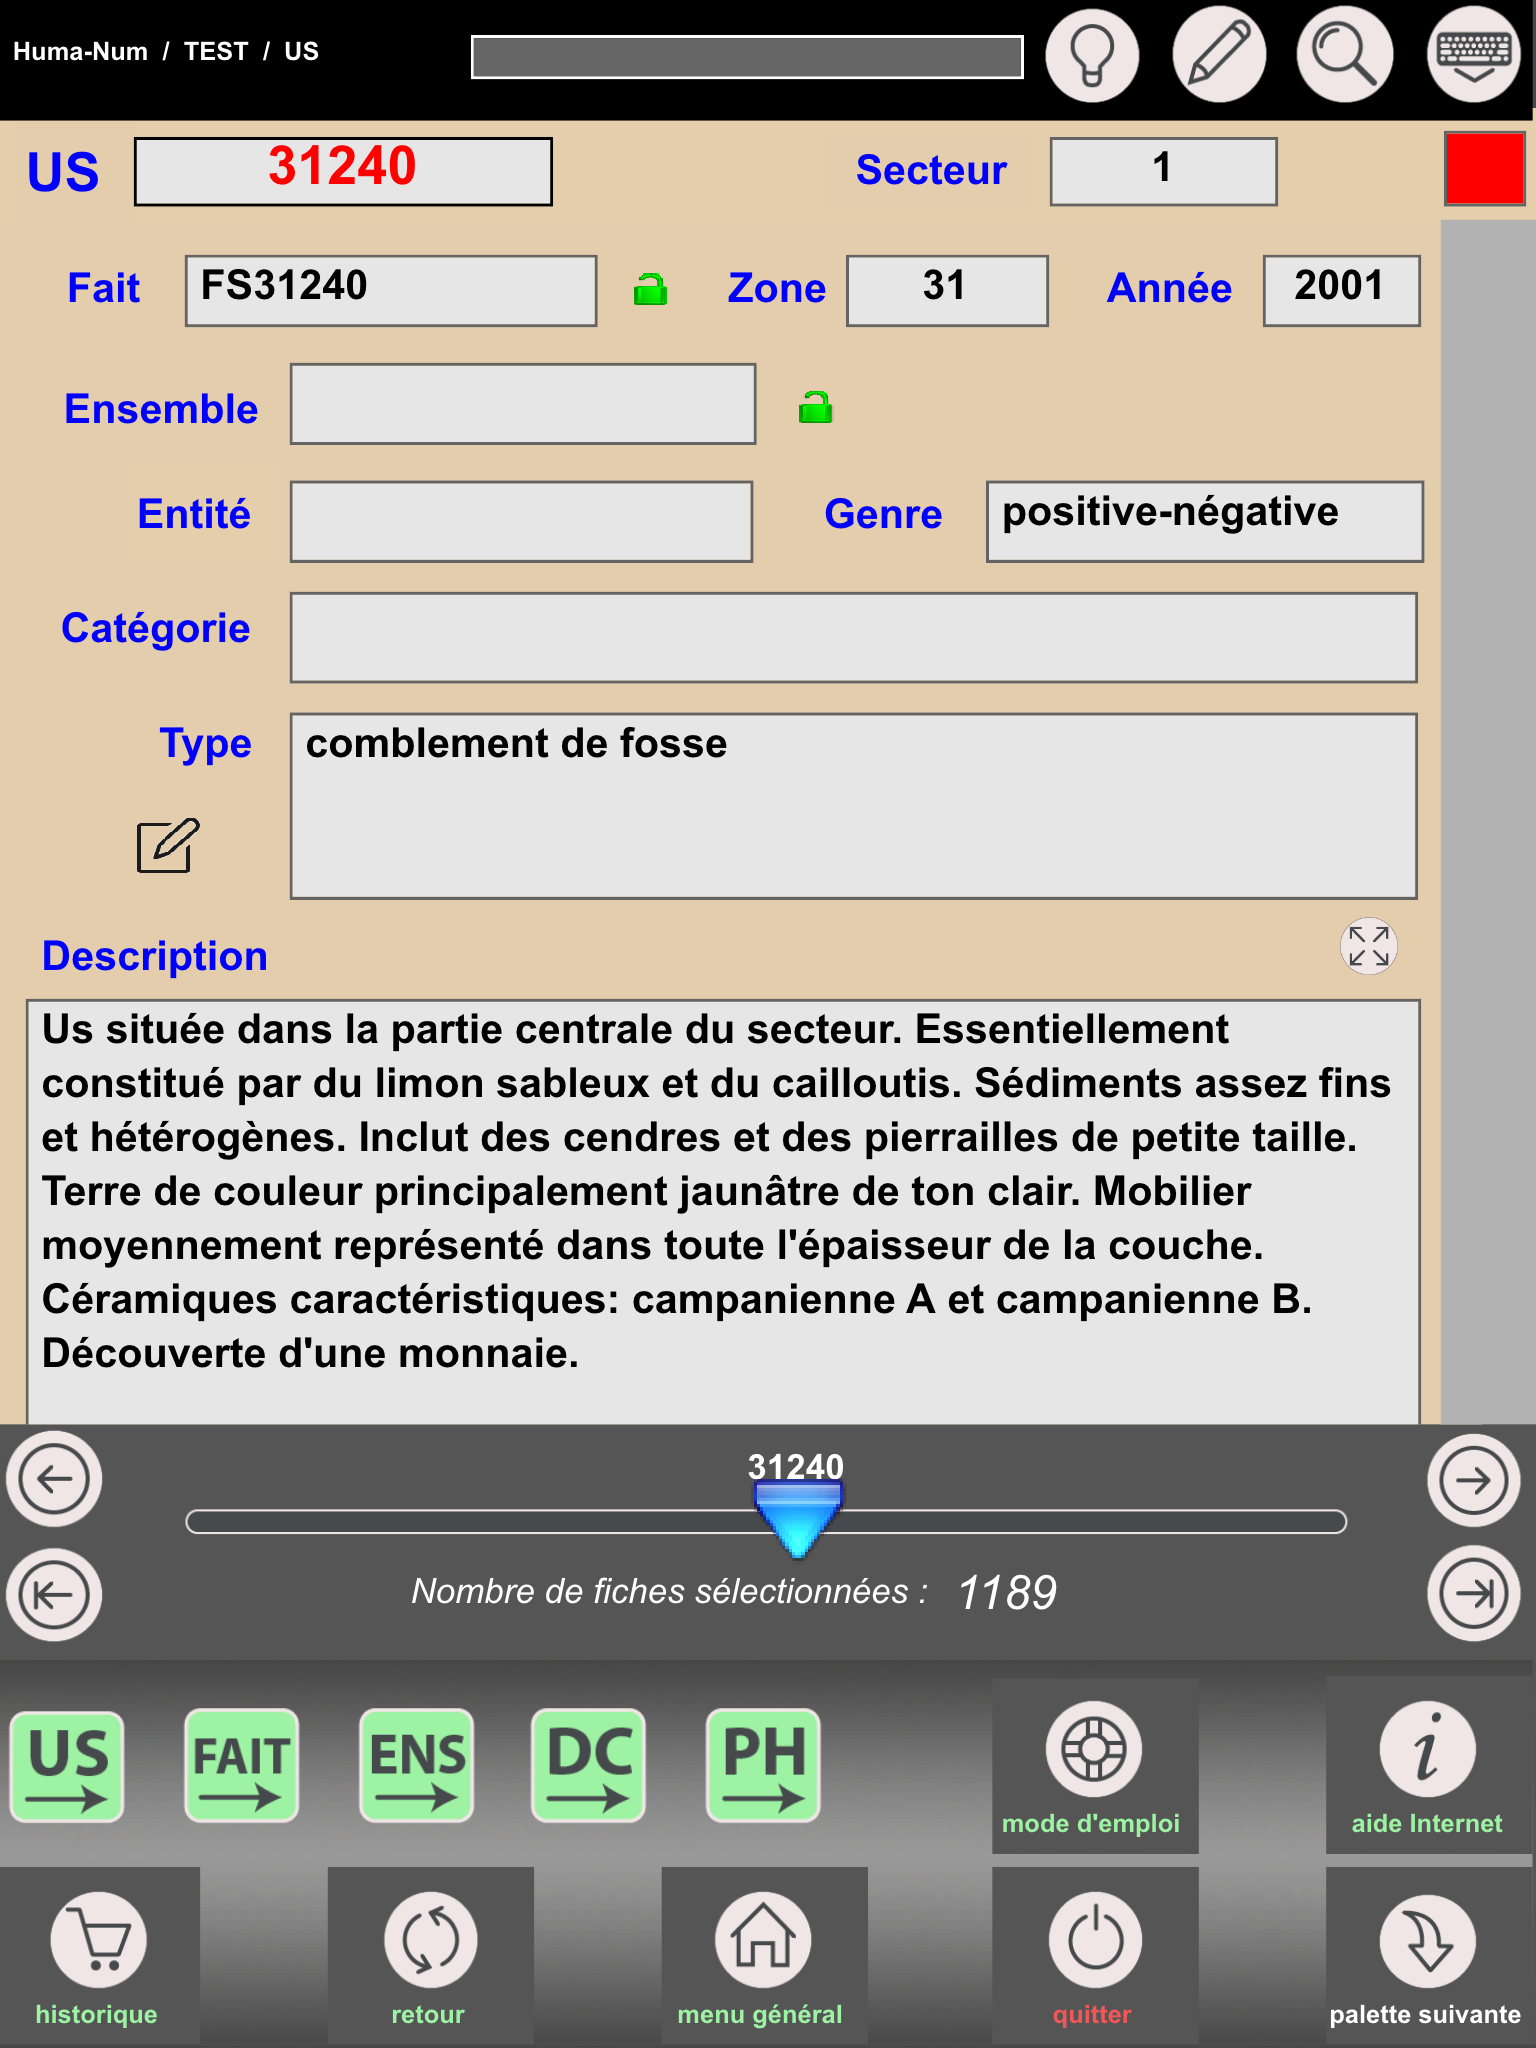Viewport: 1536px width, 2048px height.
Task: Click the Genre field positive-négative
Action: [1204, 521]
